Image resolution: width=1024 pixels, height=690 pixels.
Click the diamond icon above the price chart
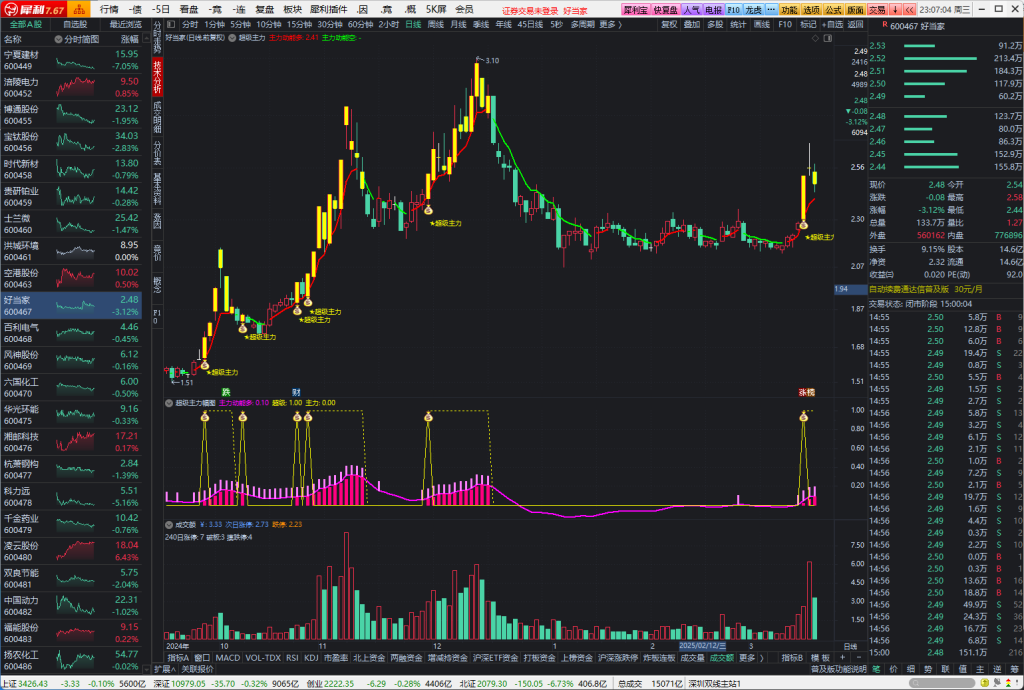815,39
